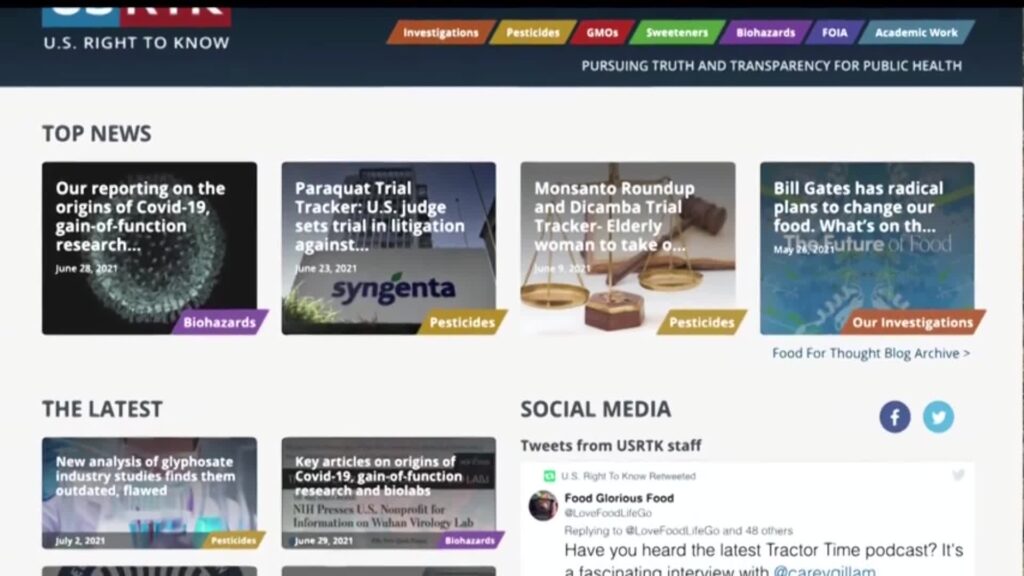Click the @LoveFoodLifeGo handle

click(x=608, y=513)
